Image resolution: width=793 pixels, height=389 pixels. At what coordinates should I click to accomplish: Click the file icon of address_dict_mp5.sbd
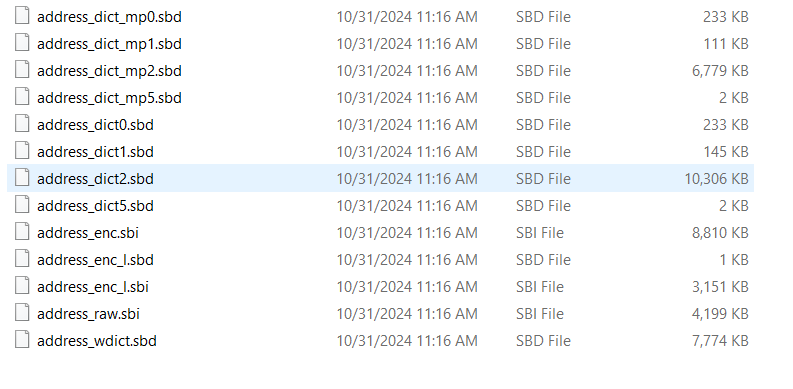point(22,97)
